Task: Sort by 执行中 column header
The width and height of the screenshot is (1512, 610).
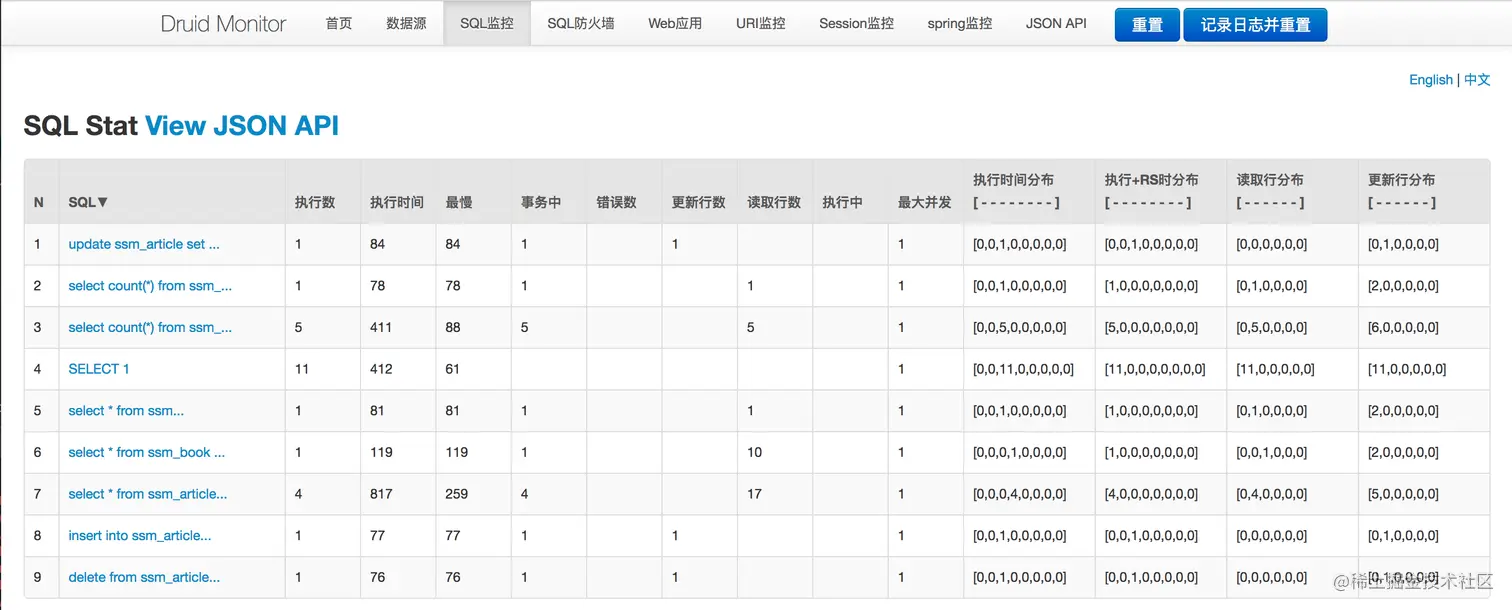Action: pos(842,202)
